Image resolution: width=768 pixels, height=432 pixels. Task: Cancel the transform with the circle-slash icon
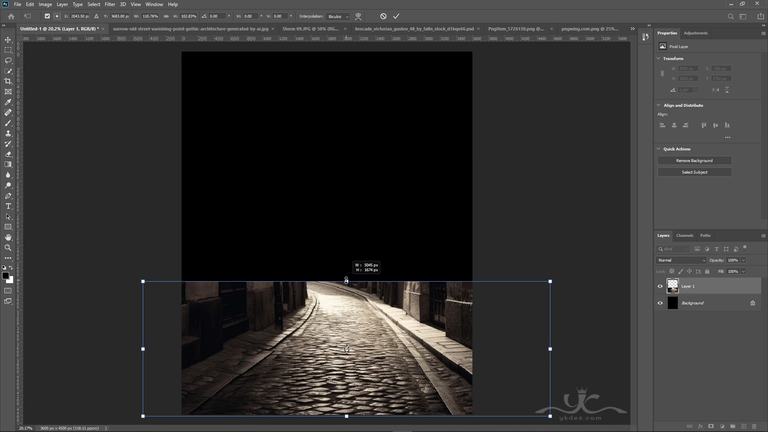383,16
